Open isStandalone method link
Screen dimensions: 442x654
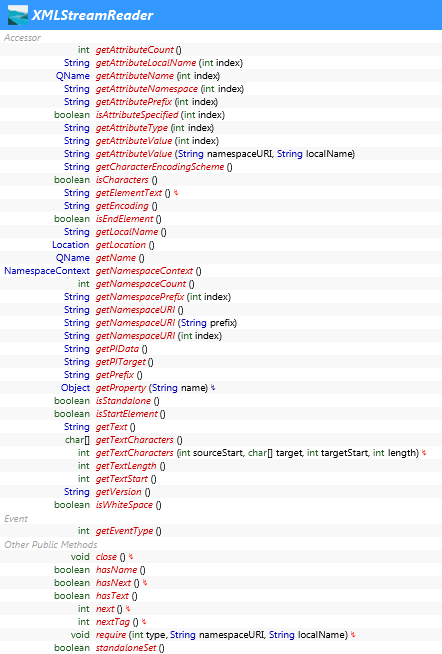(123, 400)
